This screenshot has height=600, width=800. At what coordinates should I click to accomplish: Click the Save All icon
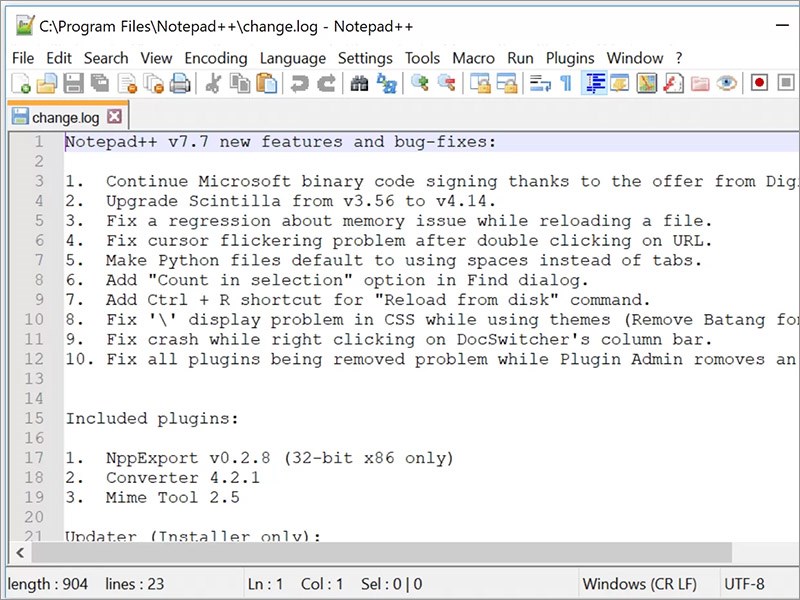(x=100, y=83)
